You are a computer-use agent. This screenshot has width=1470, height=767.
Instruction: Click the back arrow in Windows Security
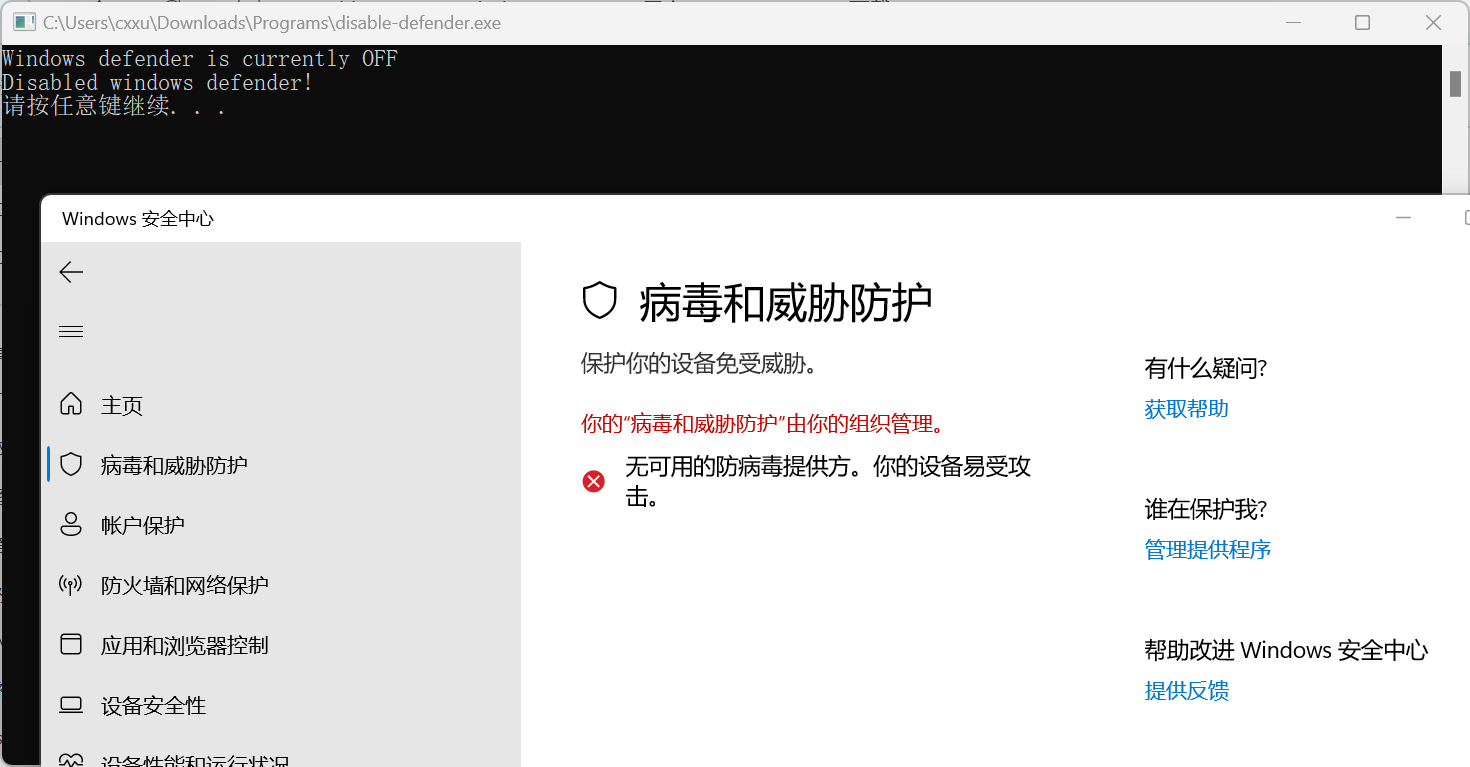pyautogui.click(x=71, y=272)
